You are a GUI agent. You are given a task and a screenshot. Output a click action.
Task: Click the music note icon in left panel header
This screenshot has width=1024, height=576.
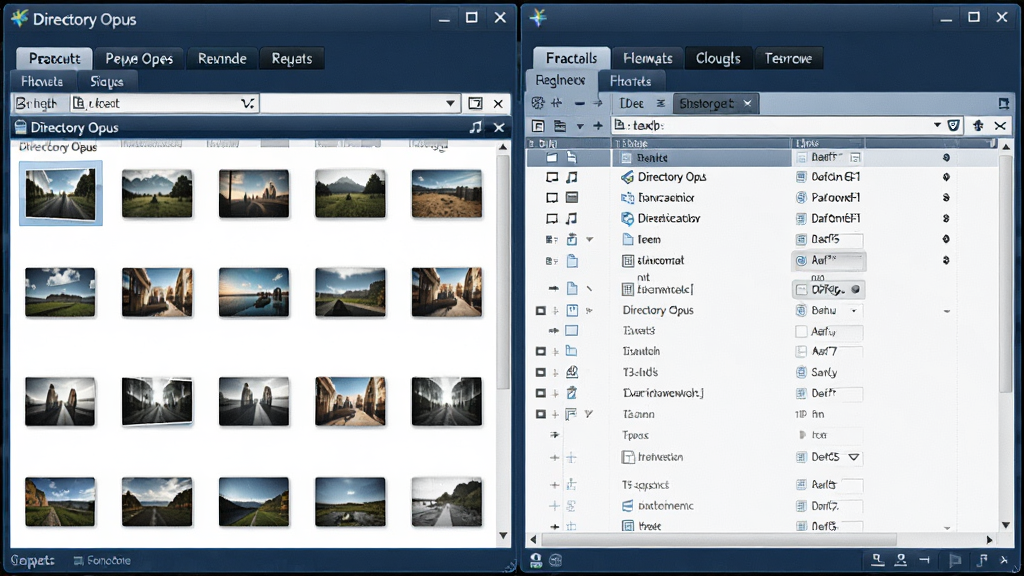[475, 127]
